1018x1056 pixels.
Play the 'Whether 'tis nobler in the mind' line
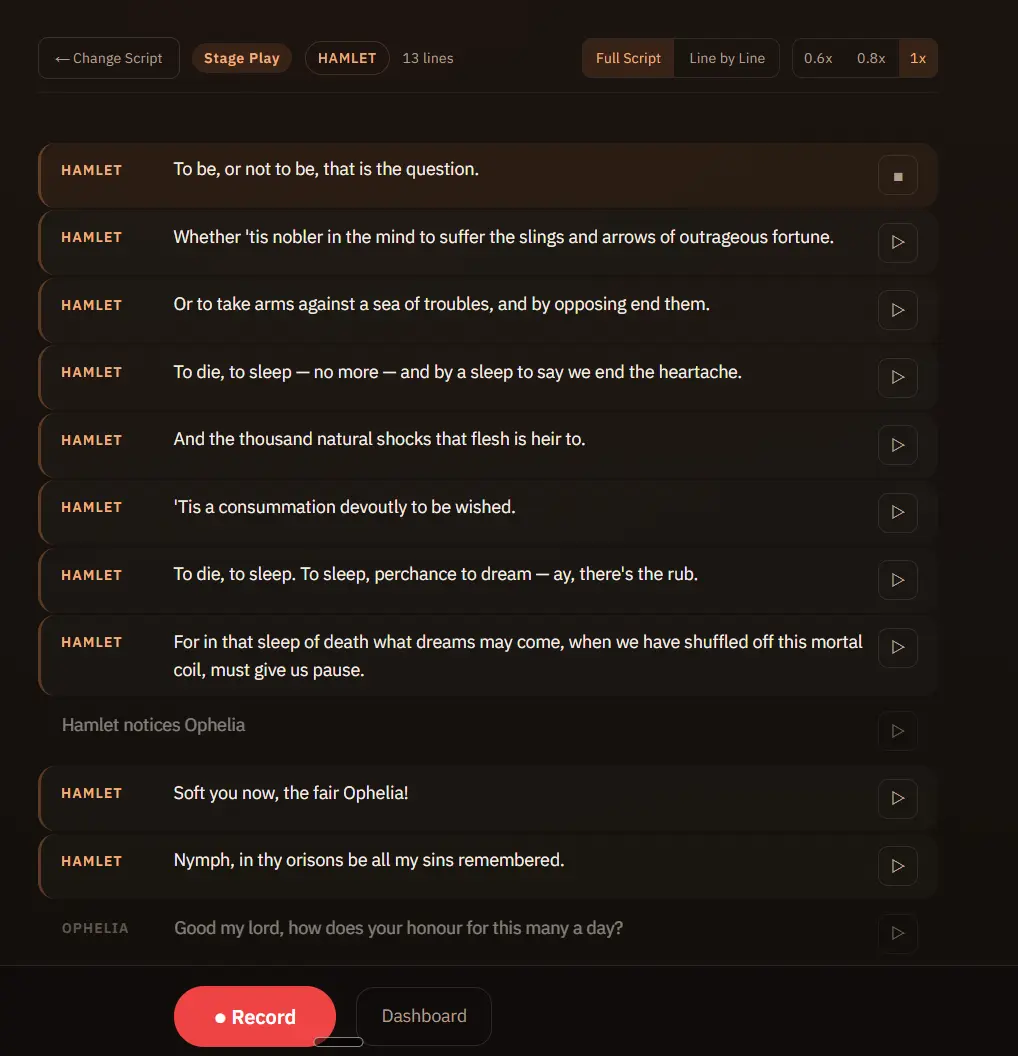tap(897, 242)
